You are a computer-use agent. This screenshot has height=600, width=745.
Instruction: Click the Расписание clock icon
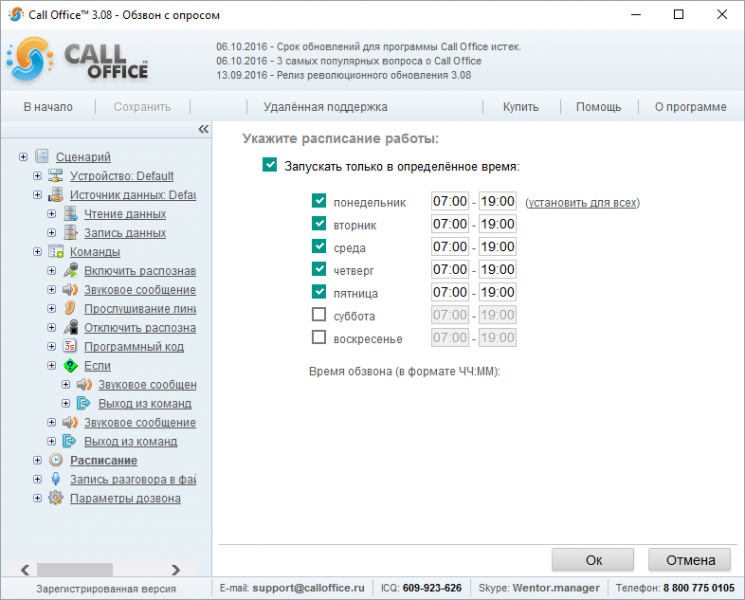tap(56, 460)
